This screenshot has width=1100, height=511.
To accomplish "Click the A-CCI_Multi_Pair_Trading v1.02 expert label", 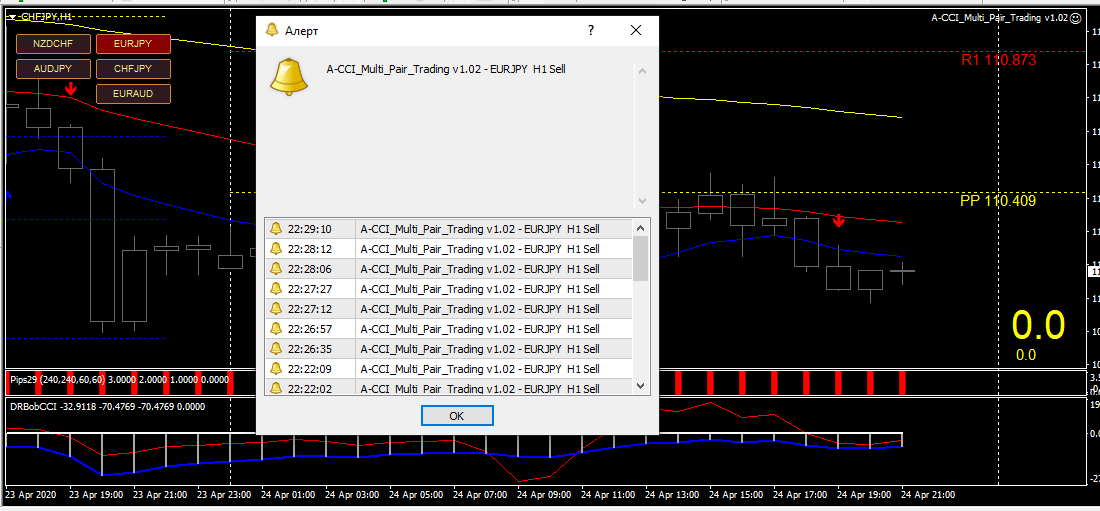I will tap(998, 18).
